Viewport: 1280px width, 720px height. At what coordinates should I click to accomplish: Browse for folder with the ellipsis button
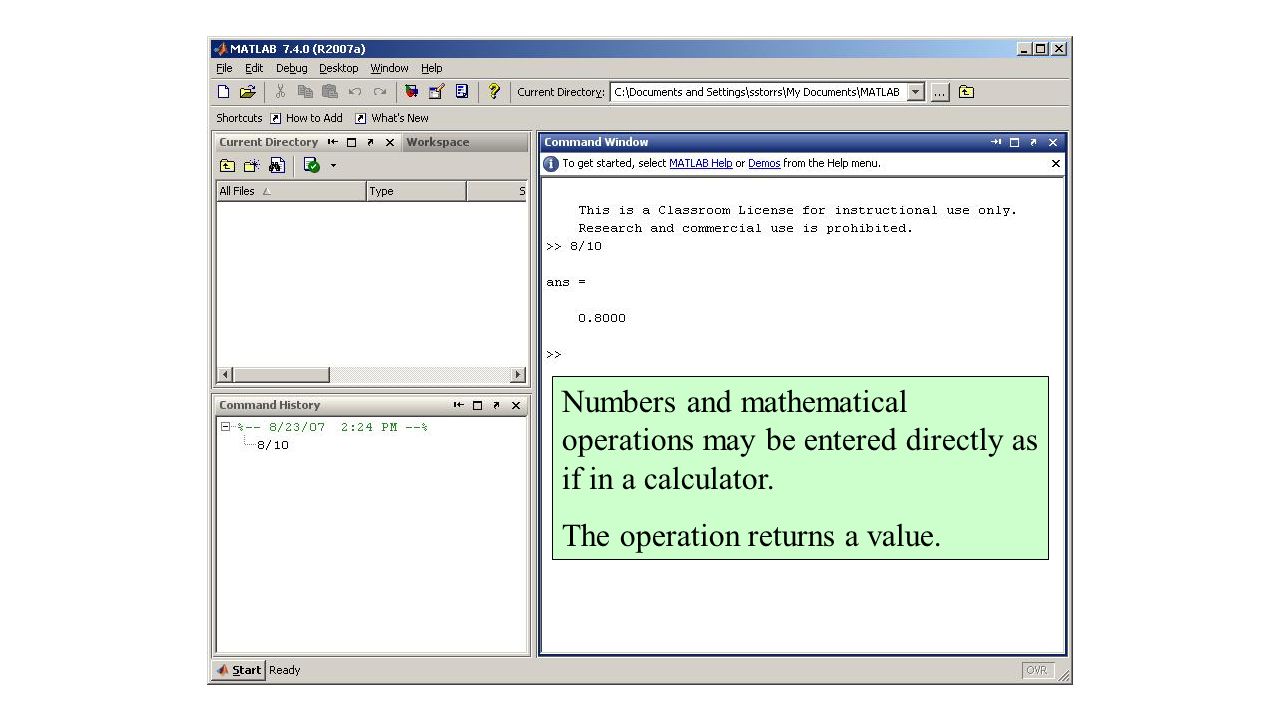940,92
